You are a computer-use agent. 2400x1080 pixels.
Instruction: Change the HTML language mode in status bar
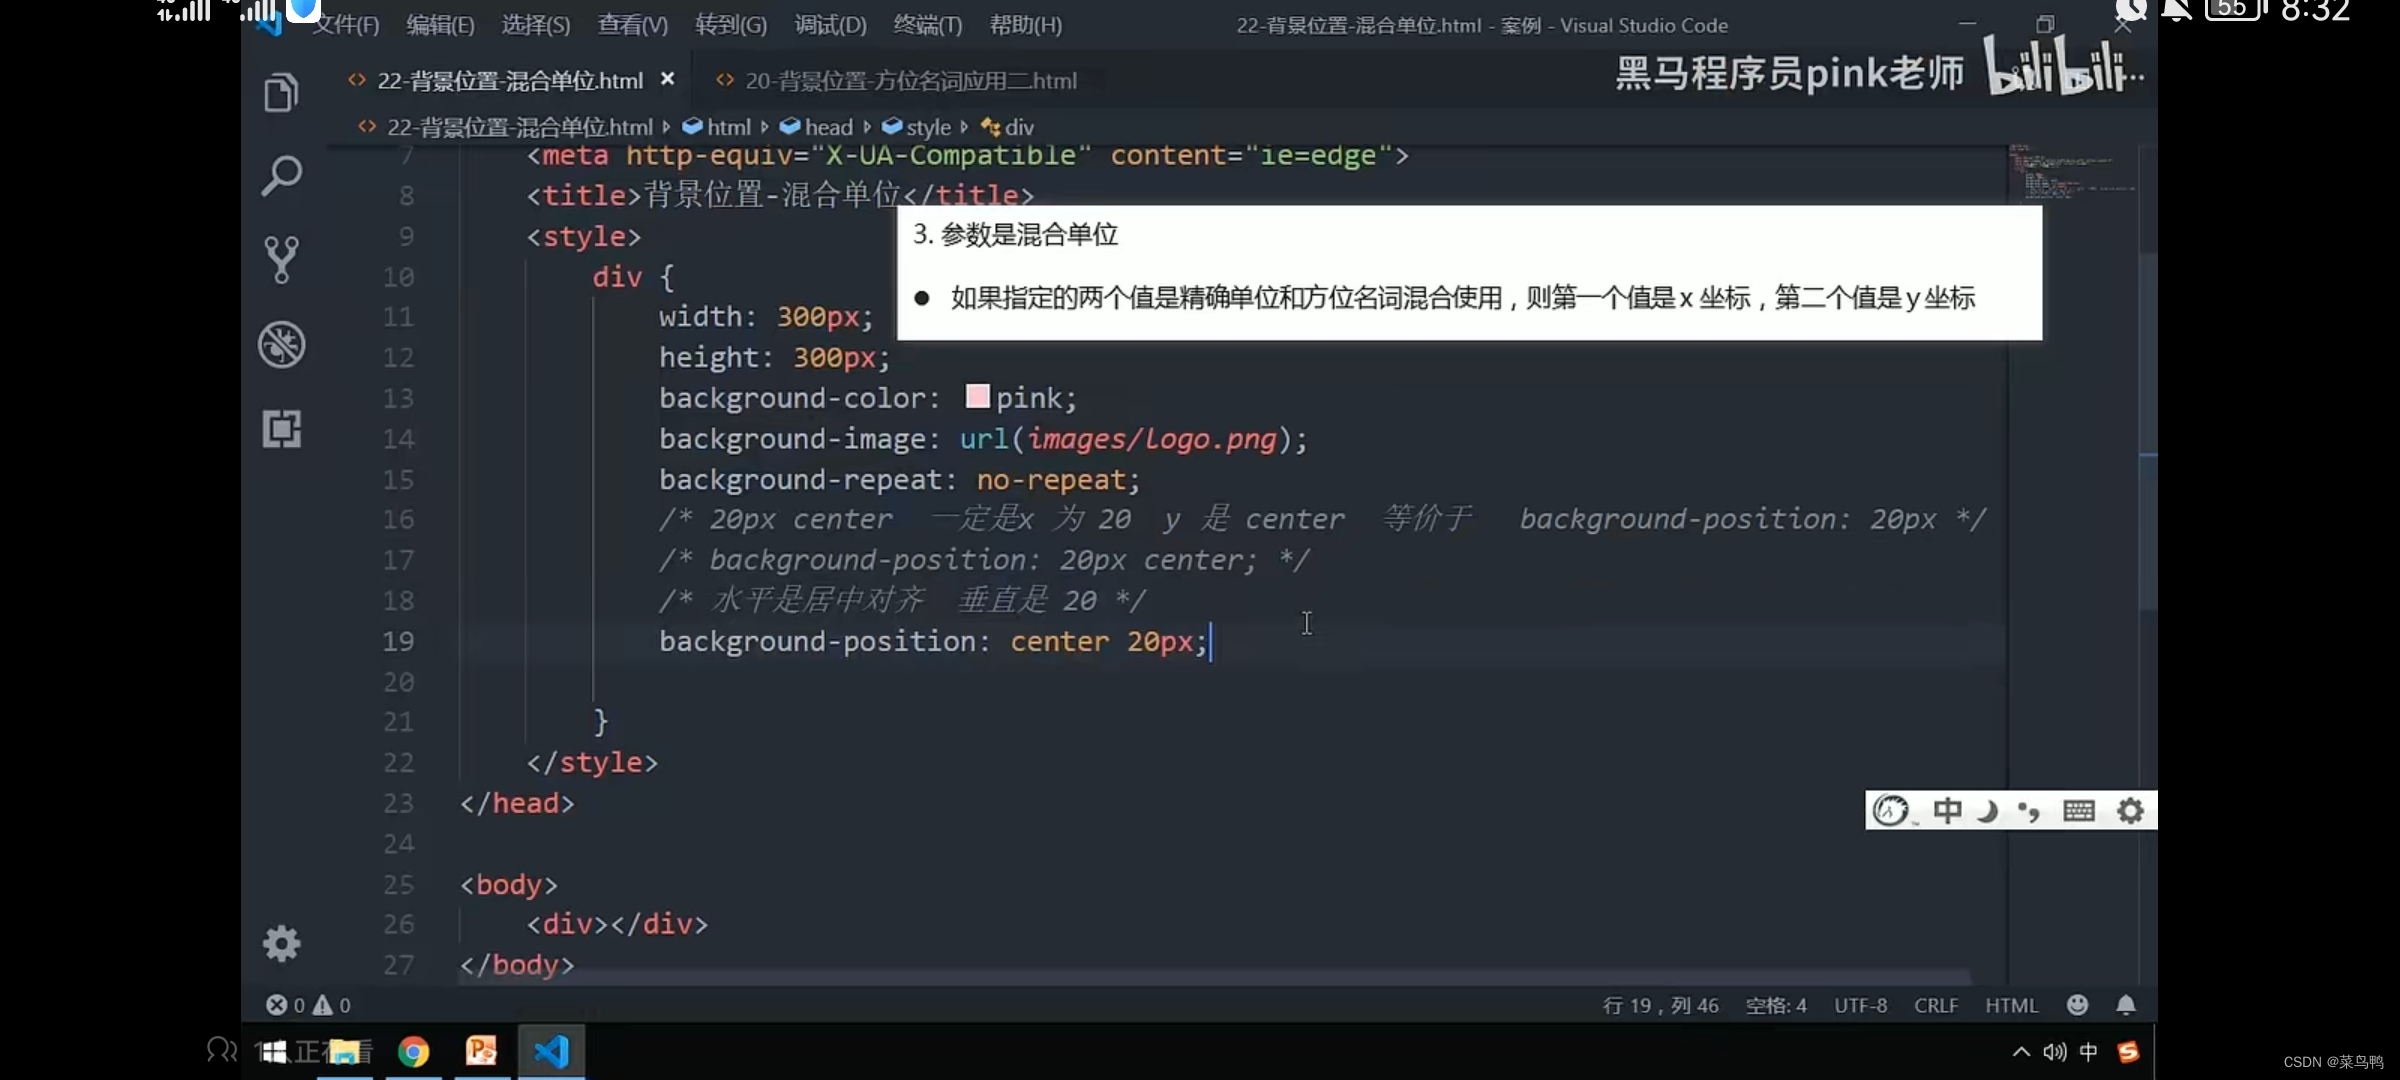(2010, 1005)
